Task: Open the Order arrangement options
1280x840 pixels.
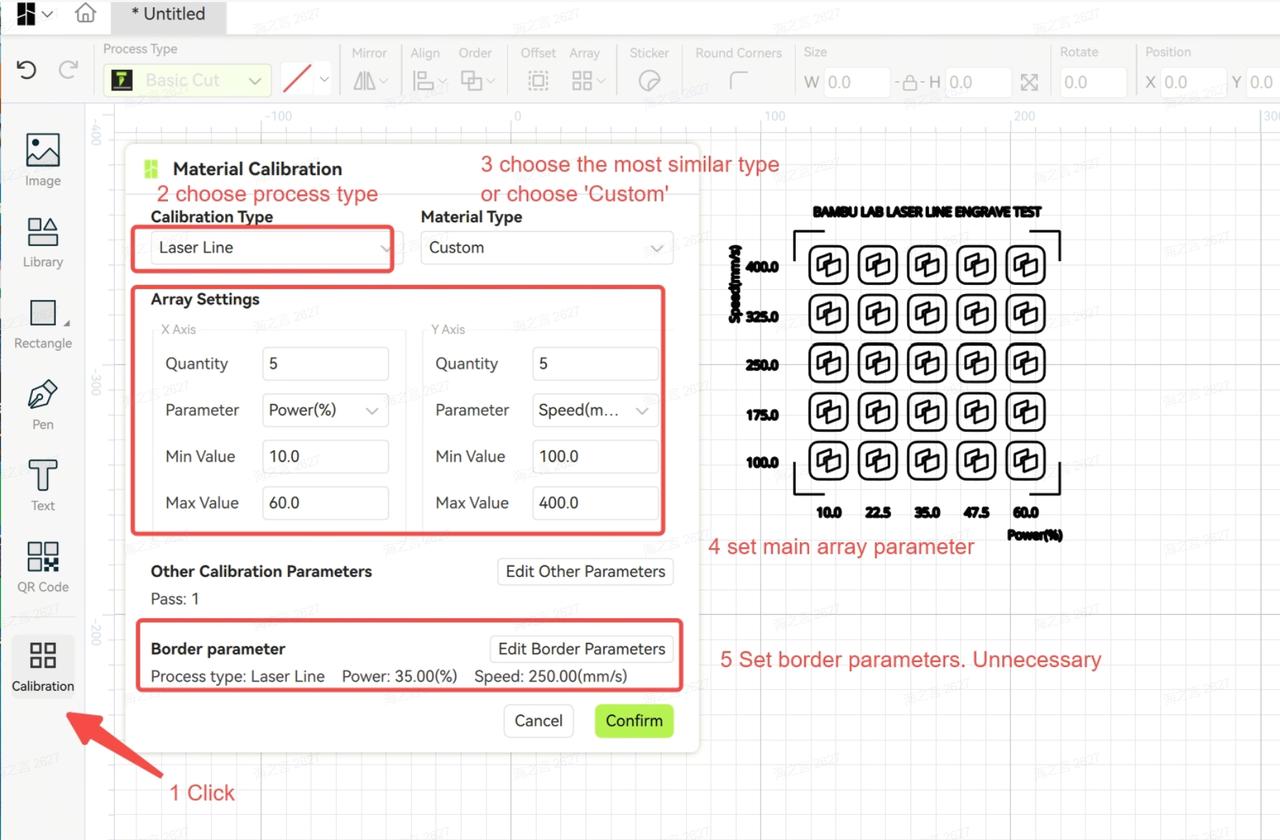Action: point(475,81)
